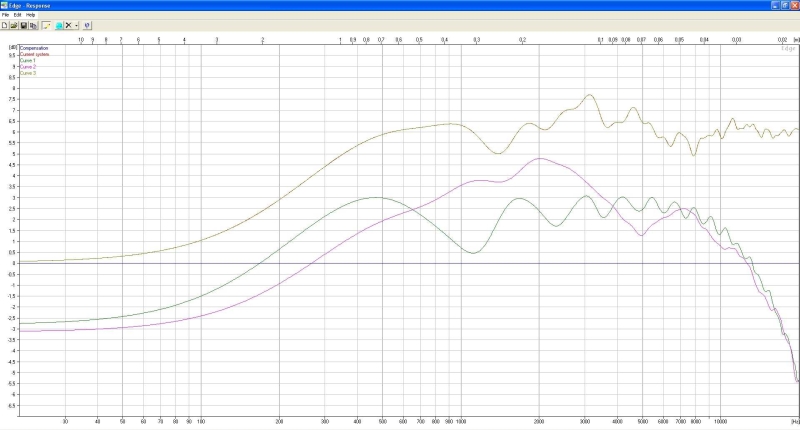The image size is (800, 430).
Task: Click the yellow pencil edit icon in toolbar
Action: (x=46, y=25)
